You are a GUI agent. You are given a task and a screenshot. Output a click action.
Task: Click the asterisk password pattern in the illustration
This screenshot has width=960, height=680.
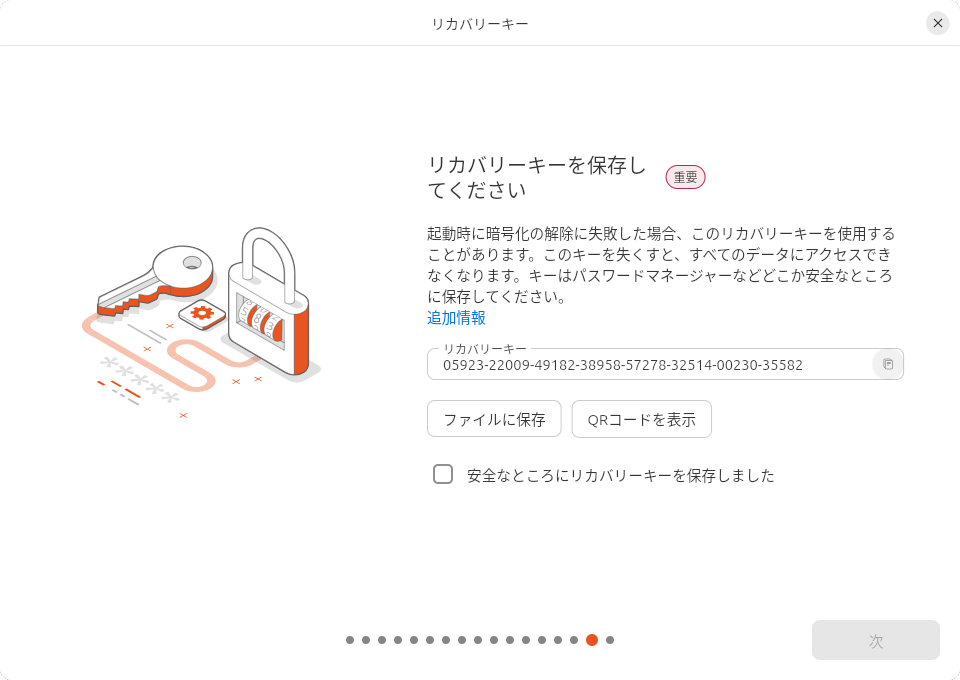140,381
